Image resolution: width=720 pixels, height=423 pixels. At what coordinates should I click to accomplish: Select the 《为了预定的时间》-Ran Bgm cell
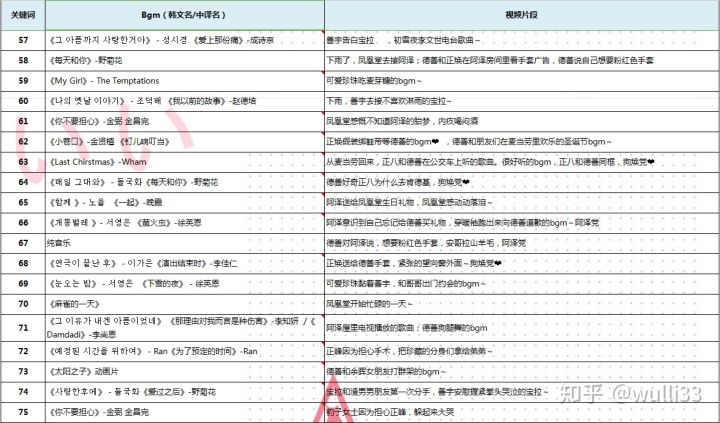tap(185, 351)
